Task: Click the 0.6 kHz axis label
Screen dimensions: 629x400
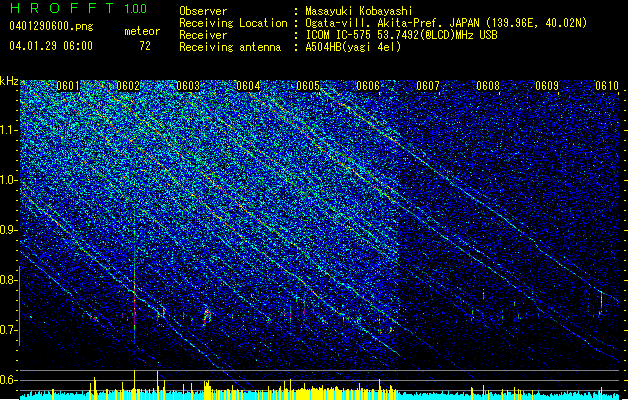Action: click(x=9, y=380)
